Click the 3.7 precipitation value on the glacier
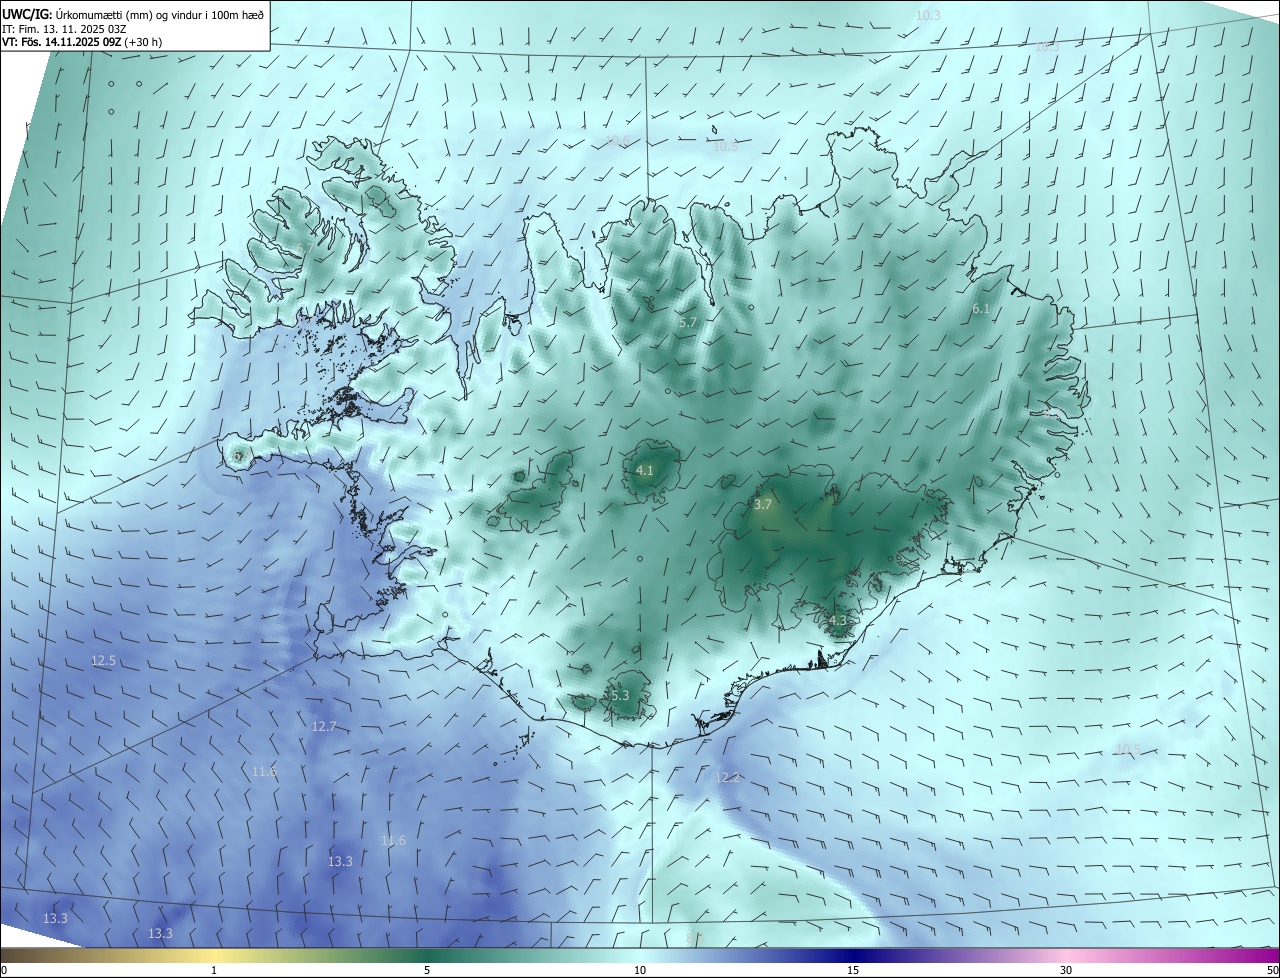 [763, 505]
